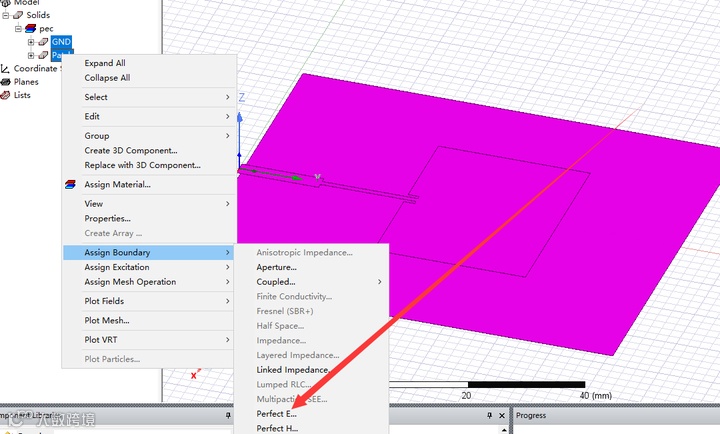Click the Lists icon in model tree
The image size is (720, 434).
click(6, 96)
